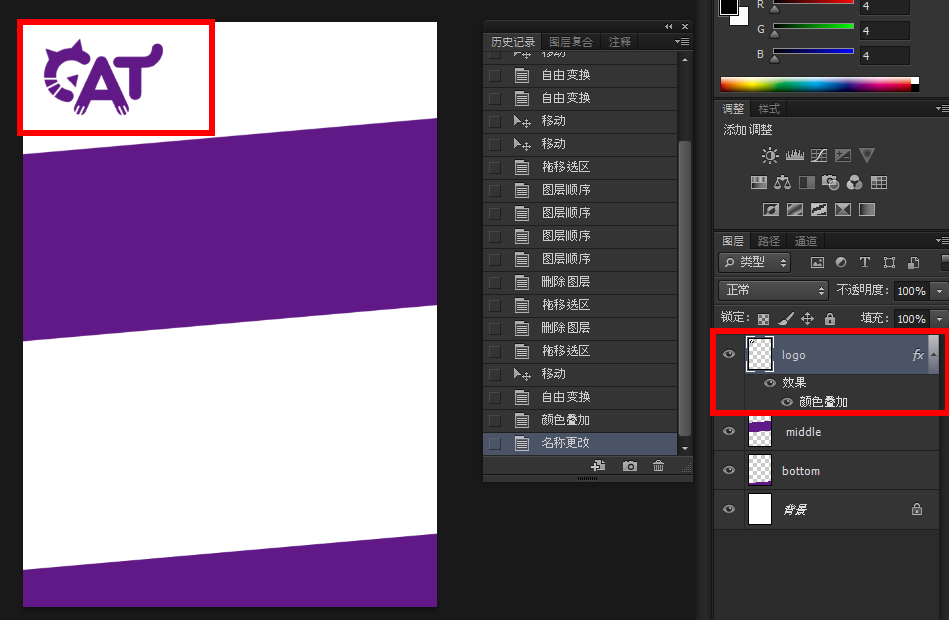The image size is (949, 620).
Task: Open the 填充 slider arrow
Action: click(939, 319)
